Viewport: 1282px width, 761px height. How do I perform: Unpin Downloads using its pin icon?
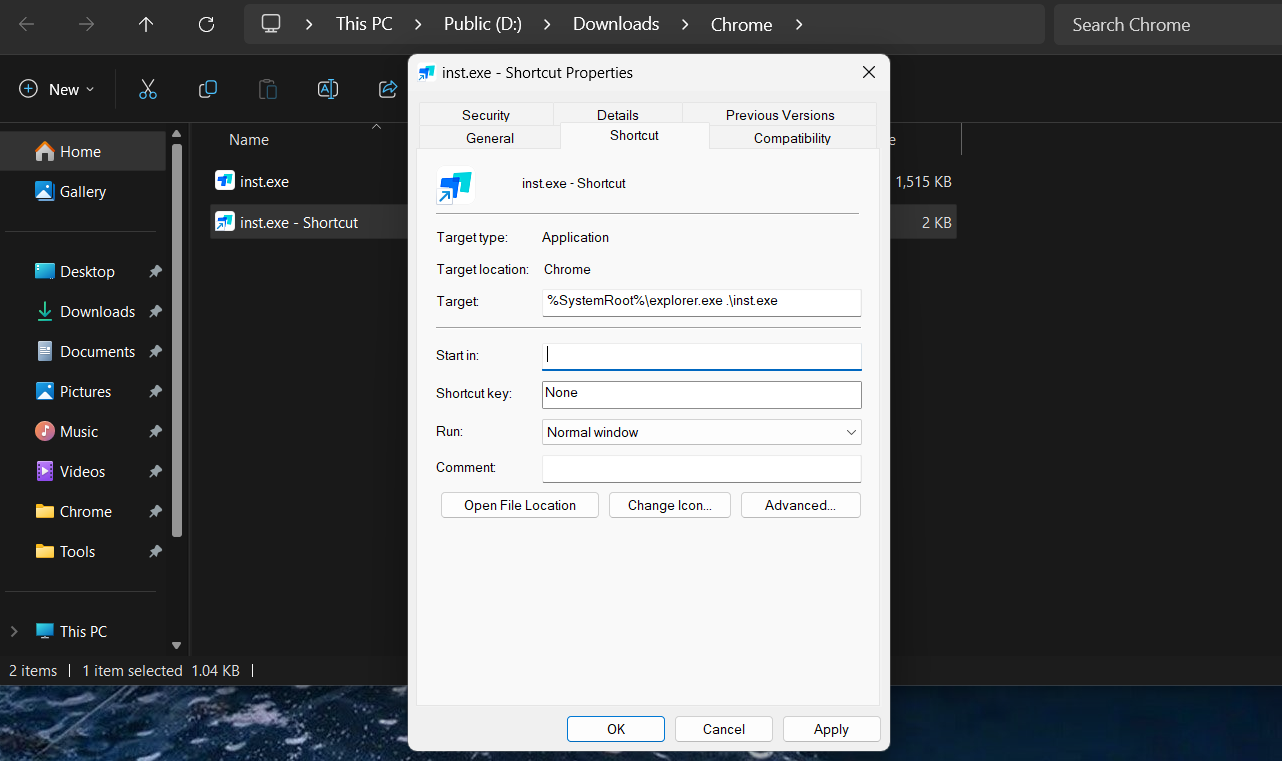point(155,312)
